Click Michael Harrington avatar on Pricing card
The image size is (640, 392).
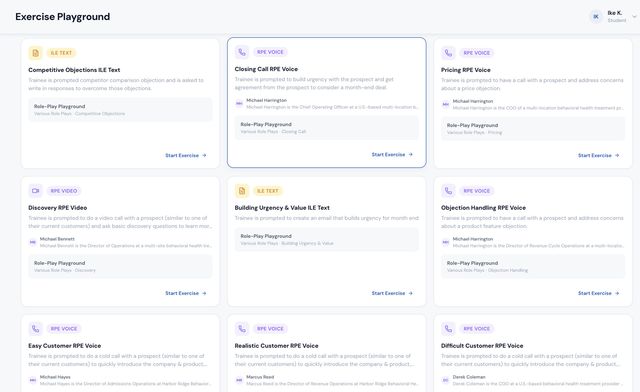[446, 105]
